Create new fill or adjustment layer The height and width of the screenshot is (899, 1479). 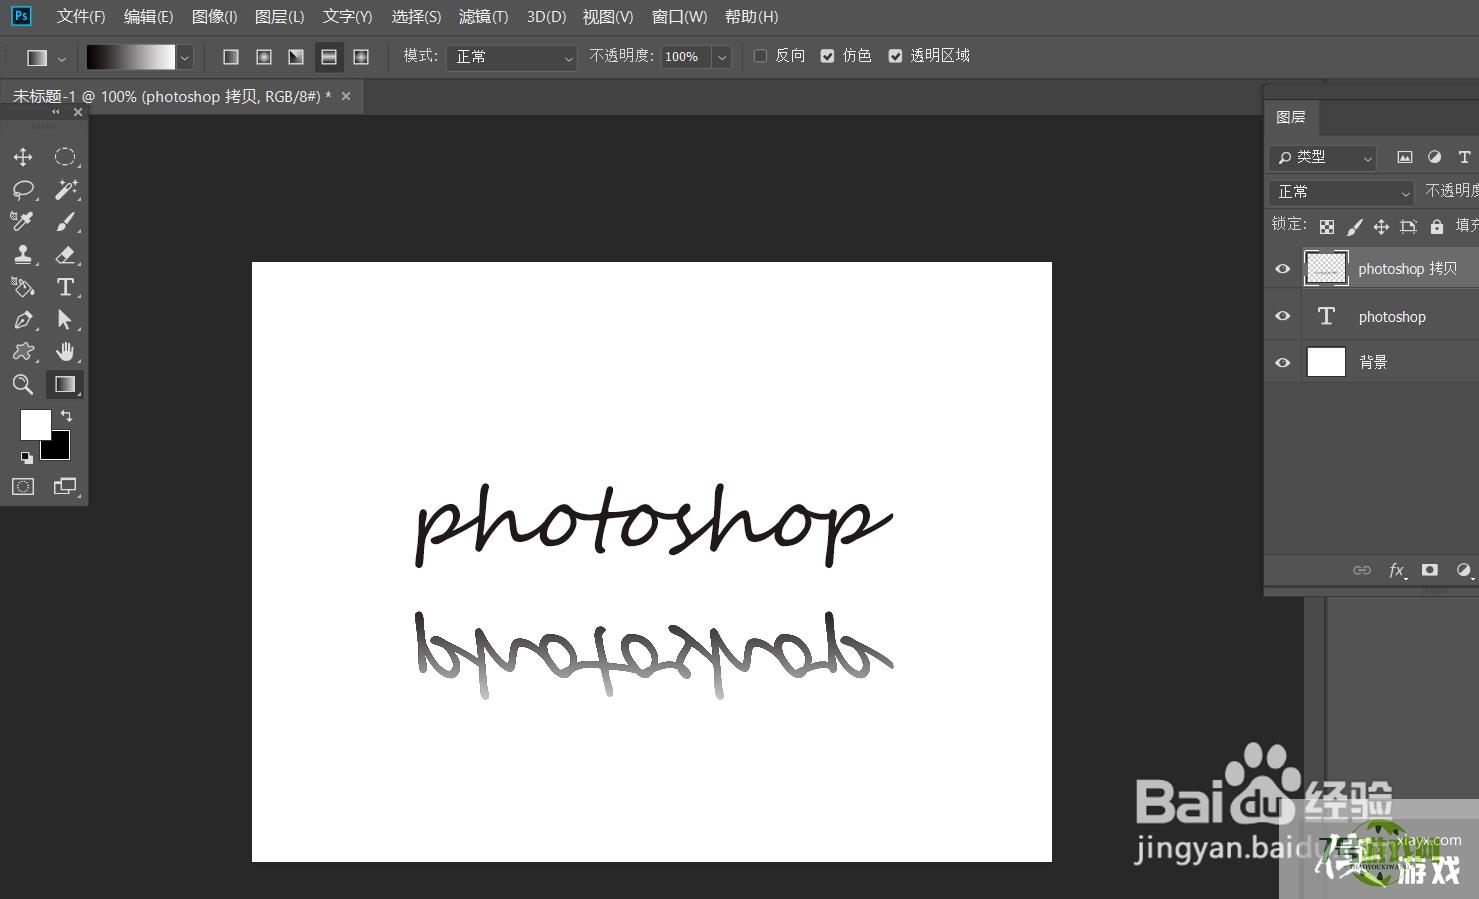(x=1464, y=570)
